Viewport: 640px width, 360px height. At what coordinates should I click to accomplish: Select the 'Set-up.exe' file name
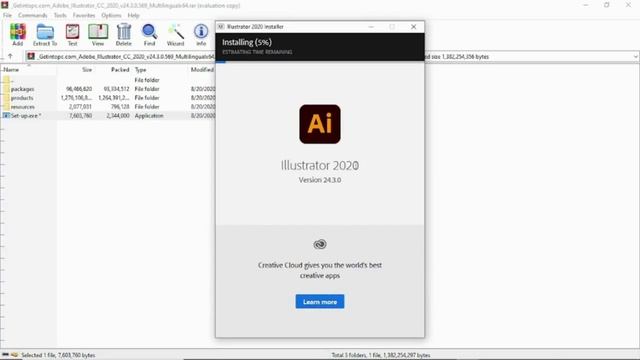[x=26, y=116]
